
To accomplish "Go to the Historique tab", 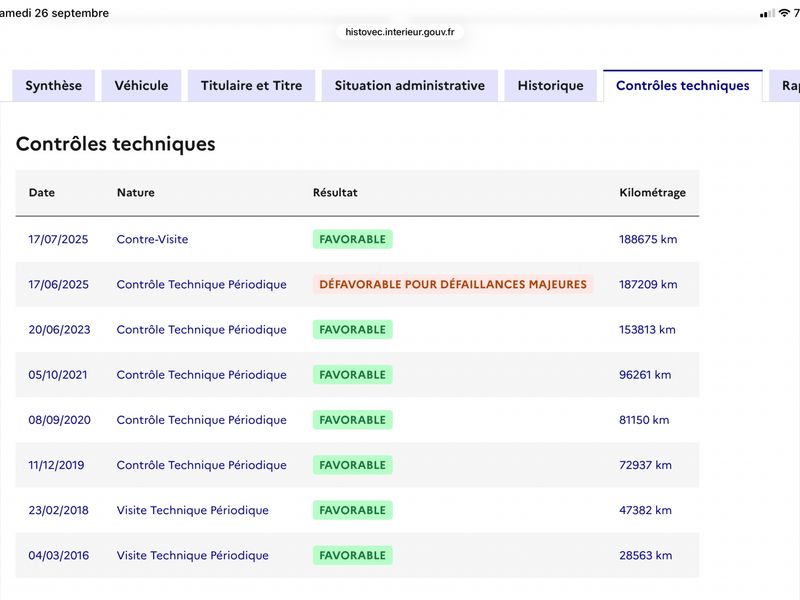I will pos(551,86).
